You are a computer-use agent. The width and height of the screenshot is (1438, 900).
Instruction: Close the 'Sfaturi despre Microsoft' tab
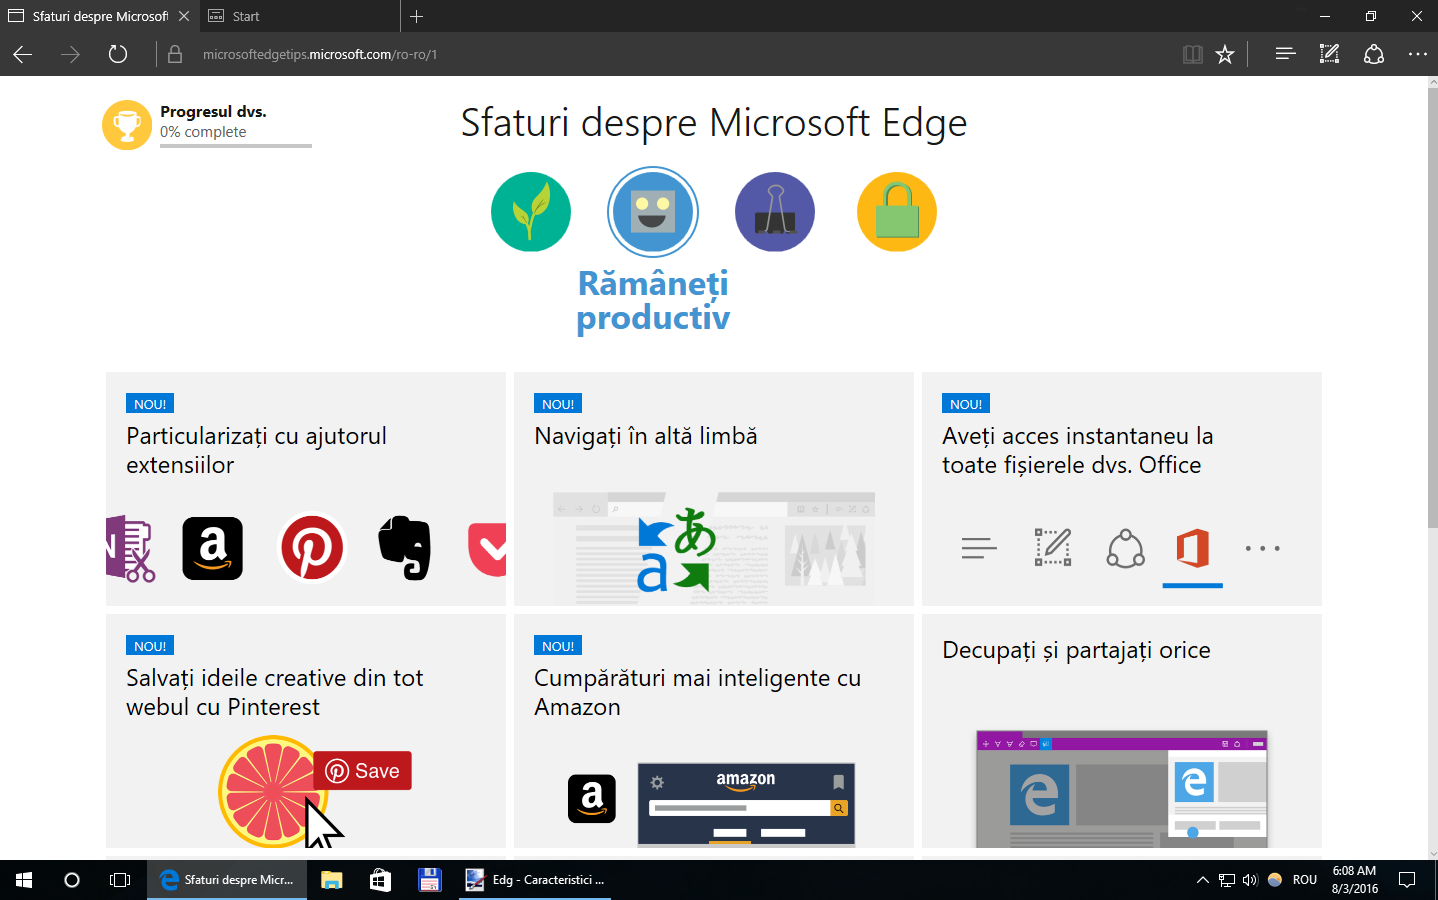pyautogui.click(x=184, y=16)
